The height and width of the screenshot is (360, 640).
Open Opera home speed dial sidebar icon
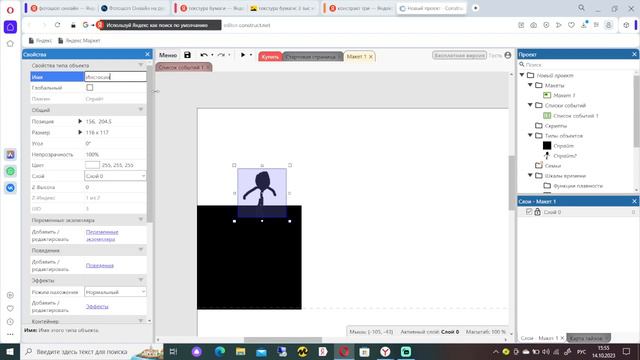pos(10,27)
